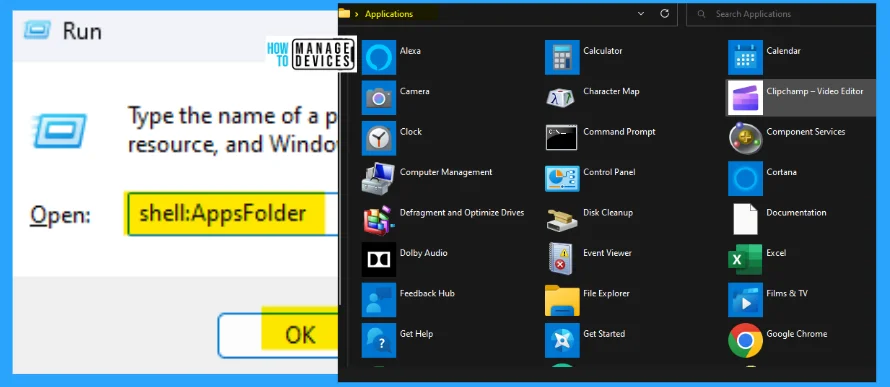The height and width of the screenshot is (387, 890).
Task: Select the Get Started icon
Action: tap(562, 340)
